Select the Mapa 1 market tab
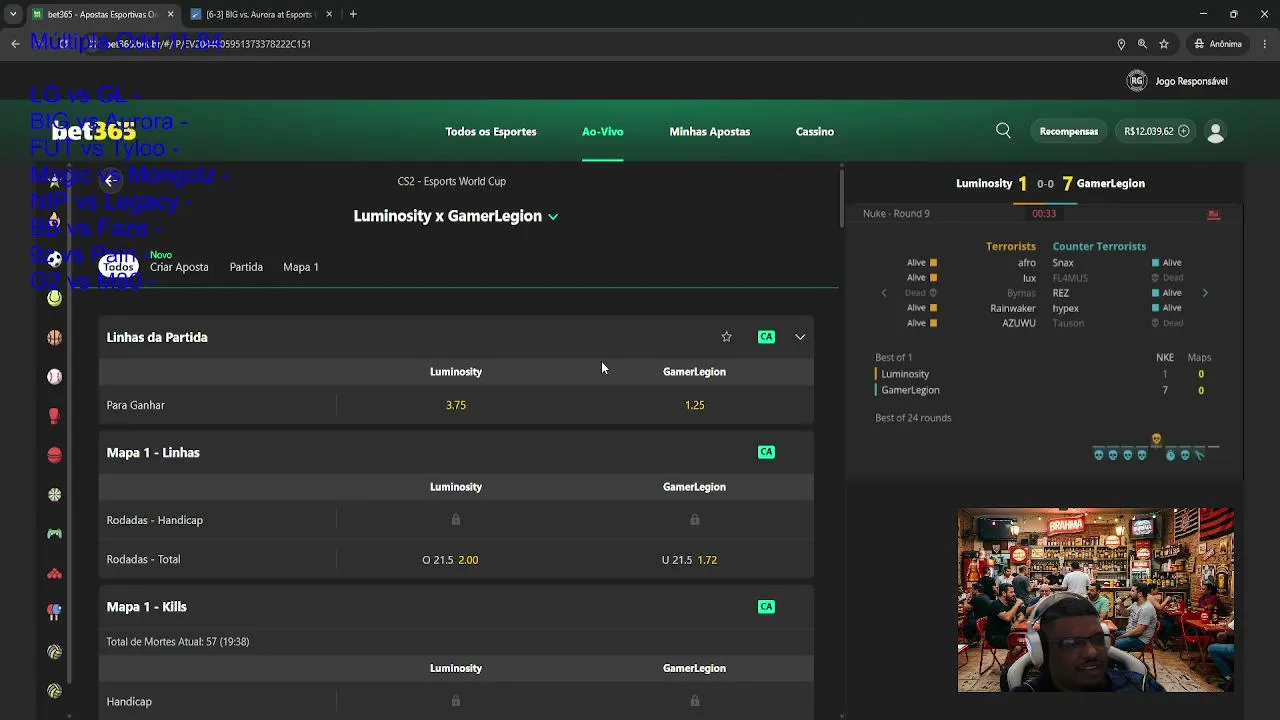Viewport: 1280px width, 720px height. (x=301, y=267)
